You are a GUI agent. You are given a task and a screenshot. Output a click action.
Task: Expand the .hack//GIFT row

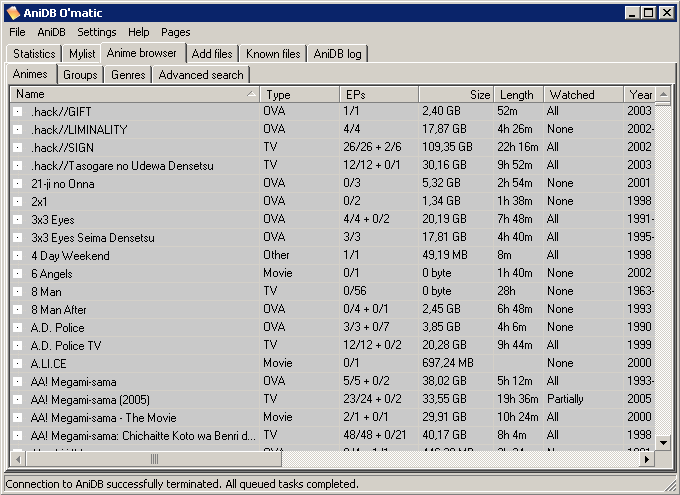(17, 112)
